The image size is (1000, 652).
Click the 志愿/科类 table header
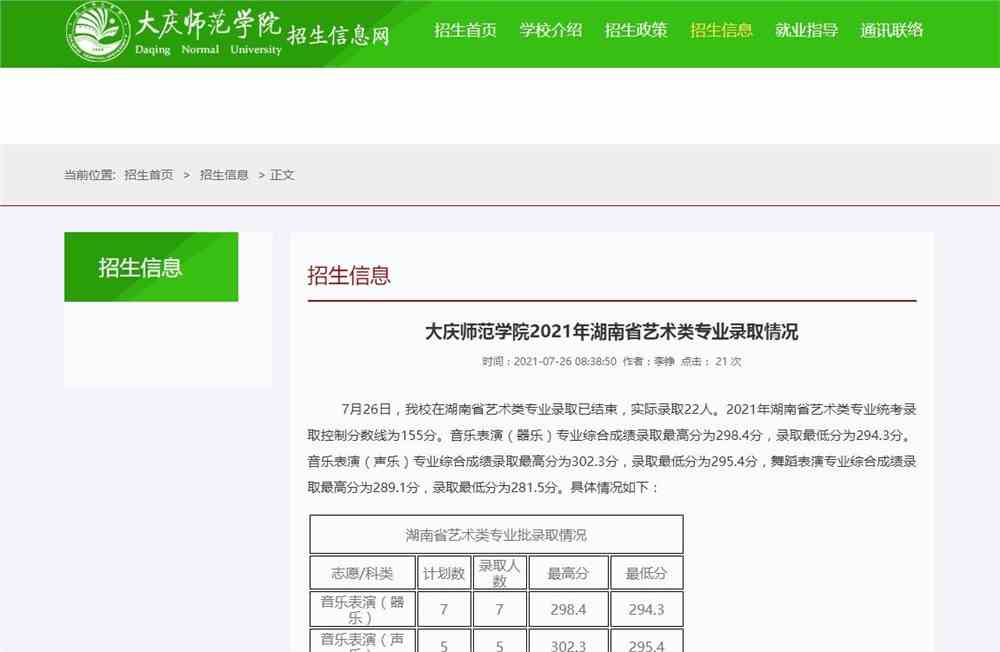coord(362,573)
